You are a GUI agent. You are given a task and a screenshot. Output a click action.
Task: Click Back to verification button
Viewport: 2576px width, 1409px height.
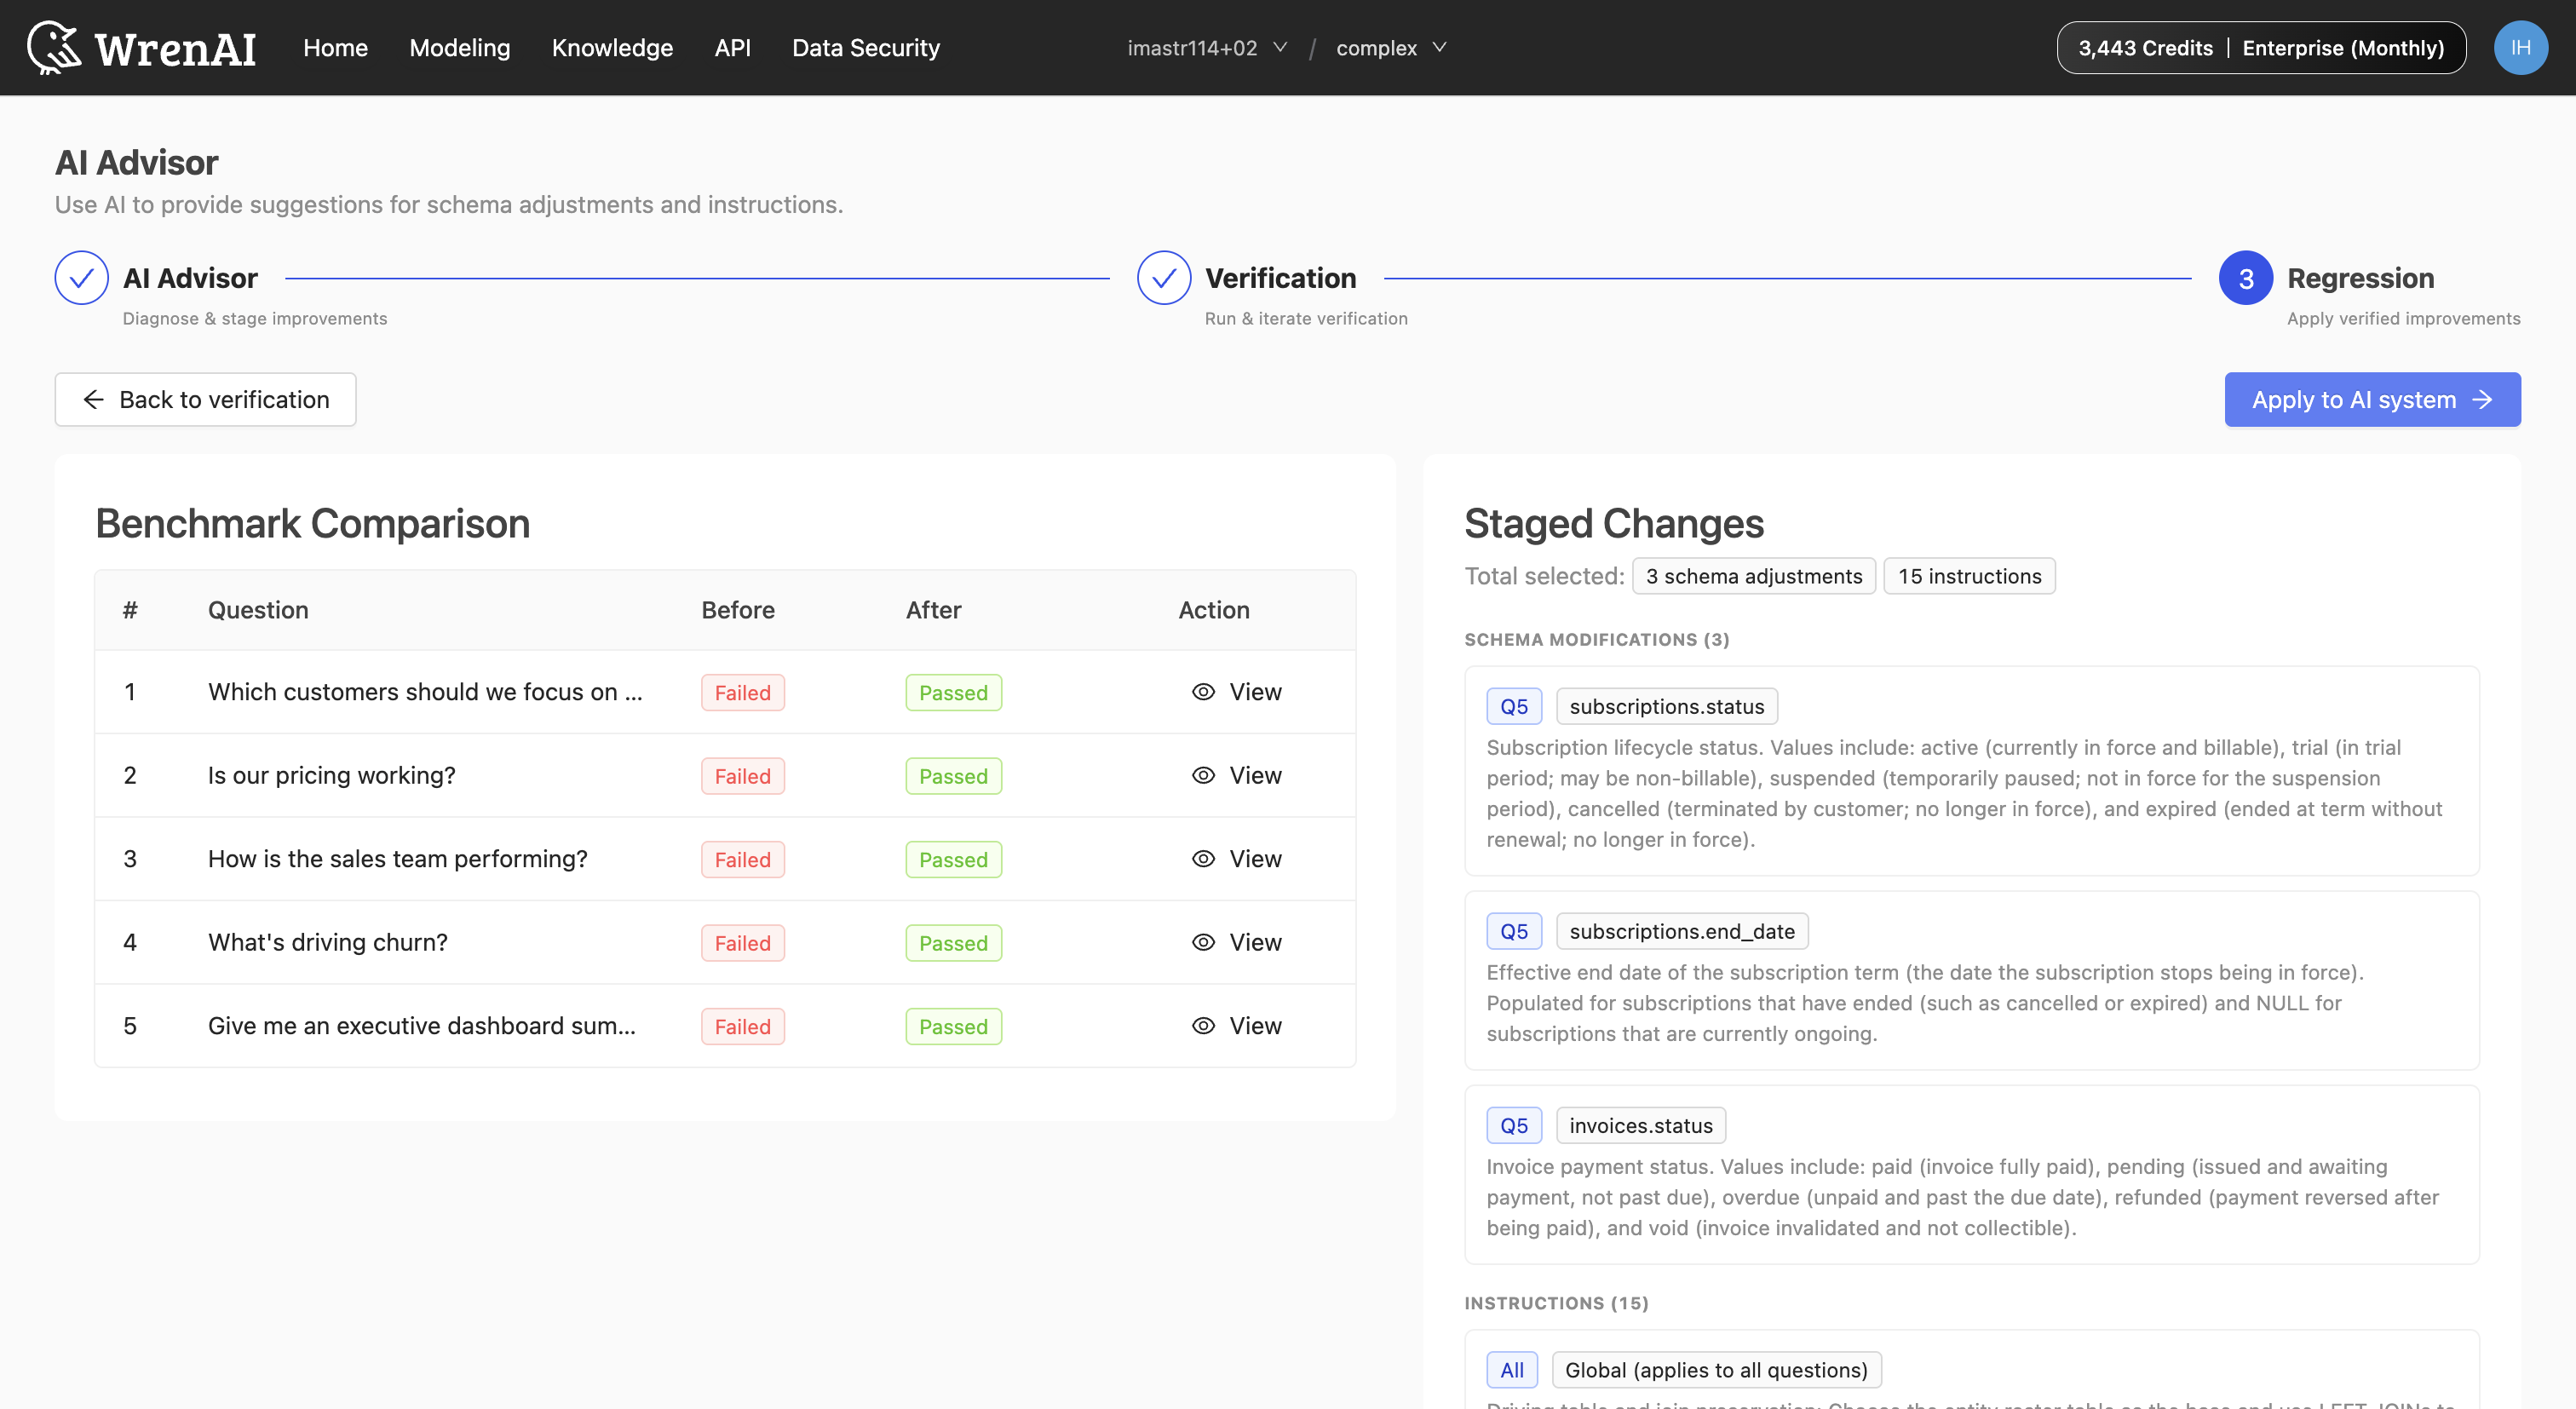(x=205, y=400)
